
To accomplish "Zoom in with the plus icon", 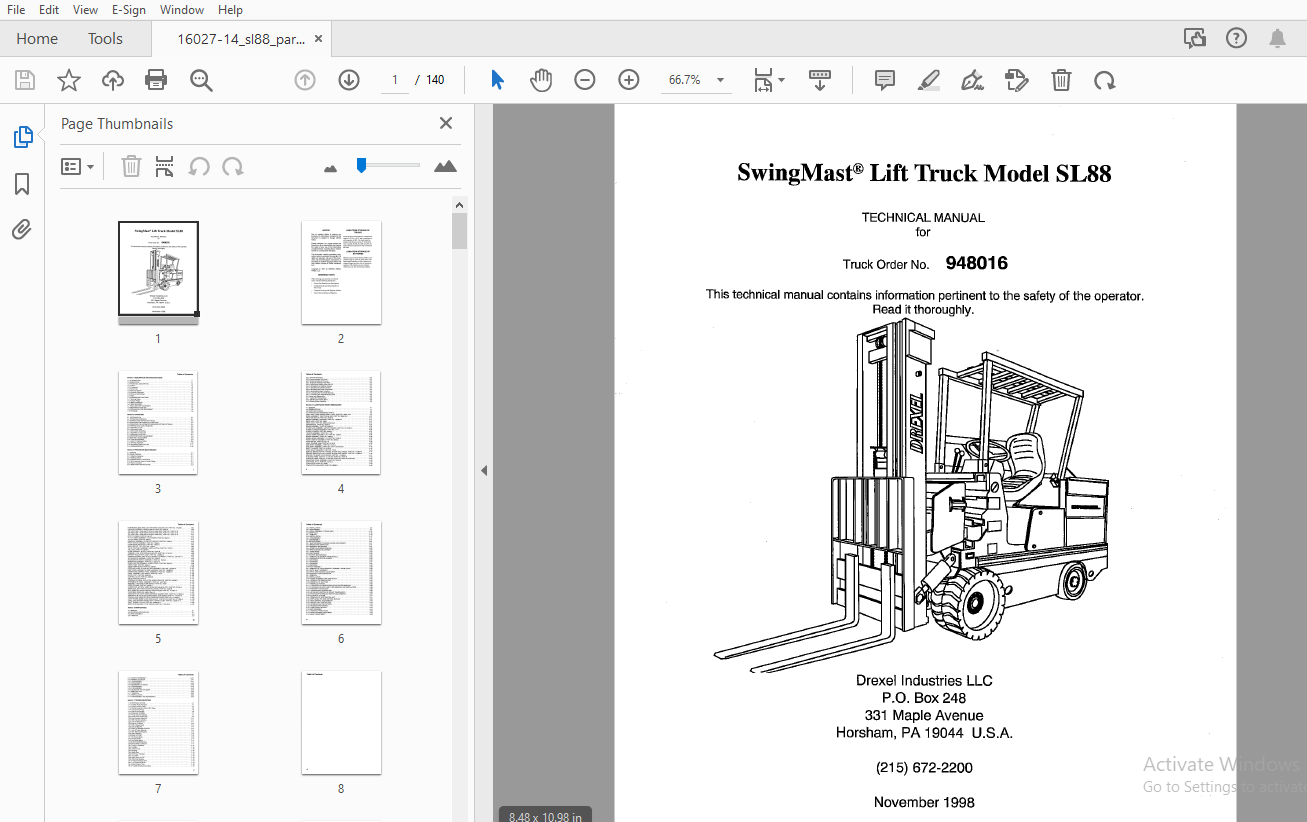I will click(x=629, y=80).
